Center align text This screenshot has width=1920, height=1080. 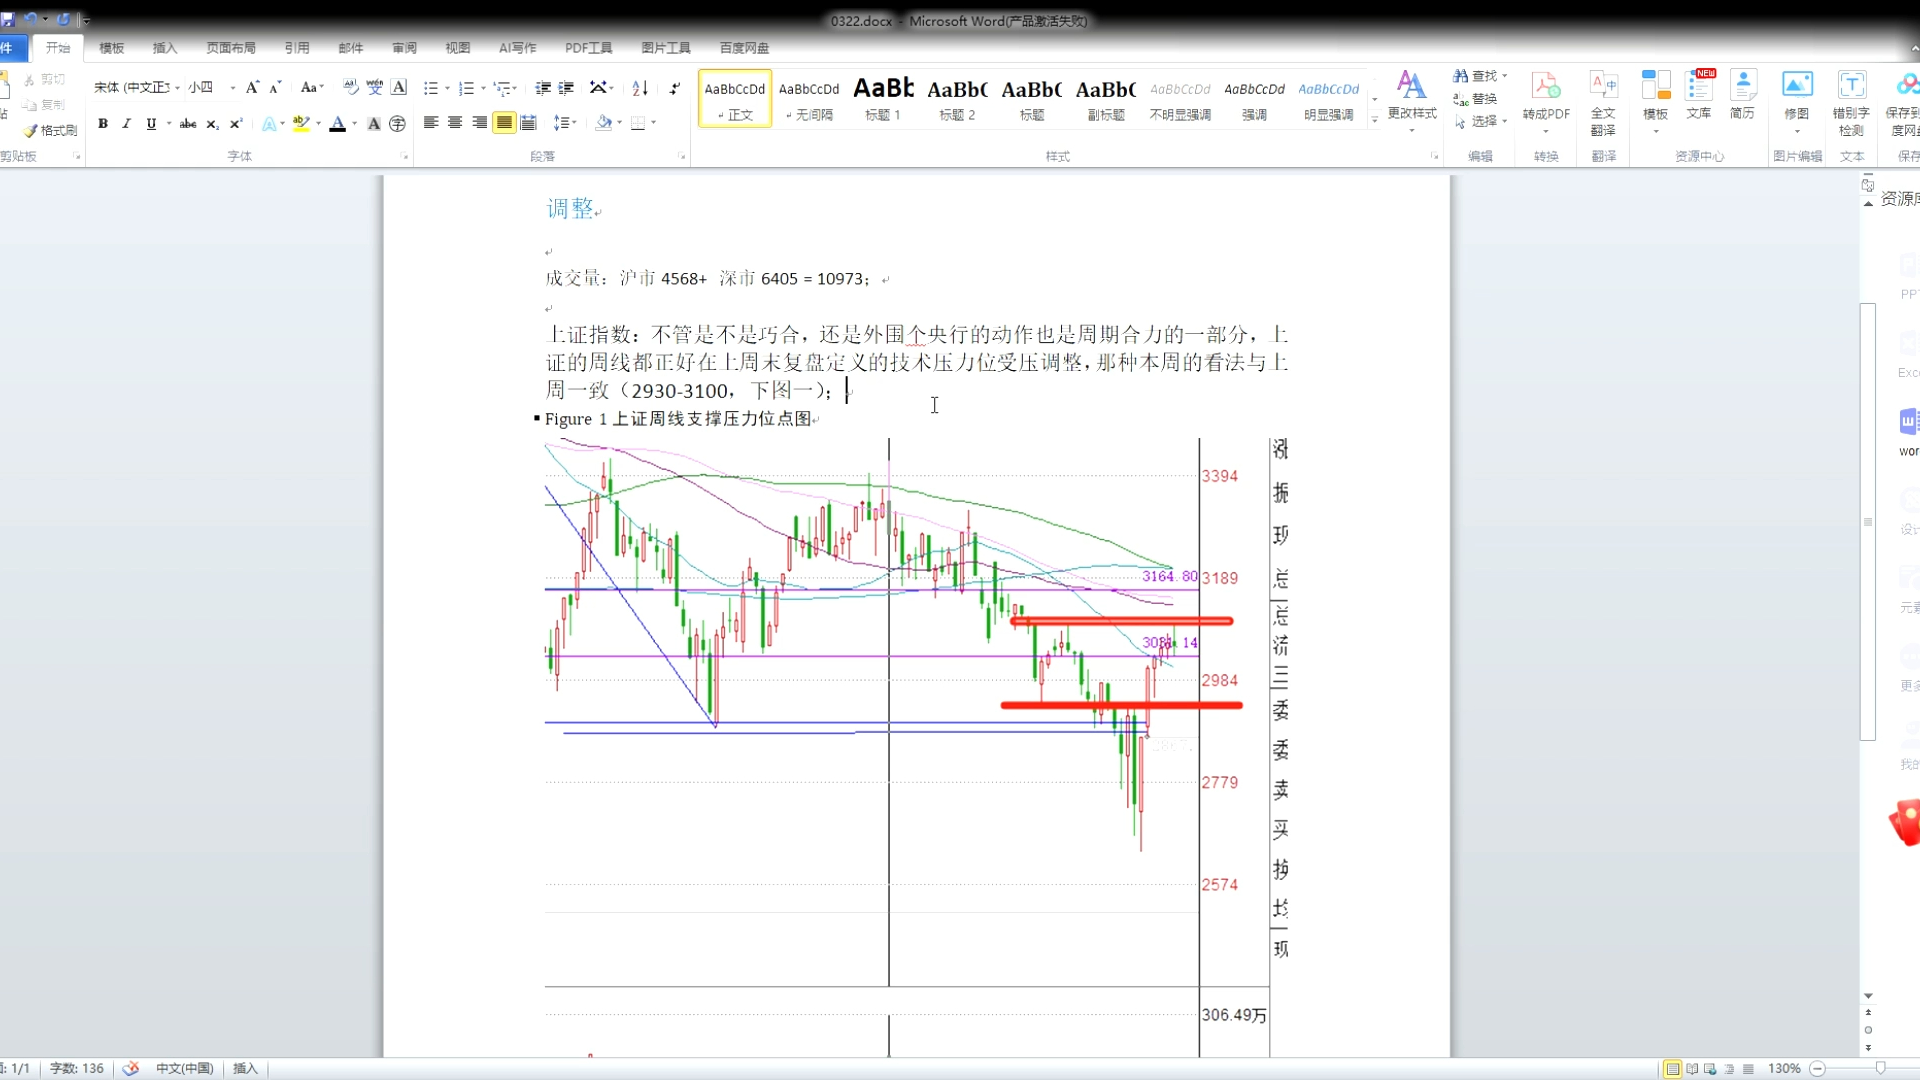[455, 123]
